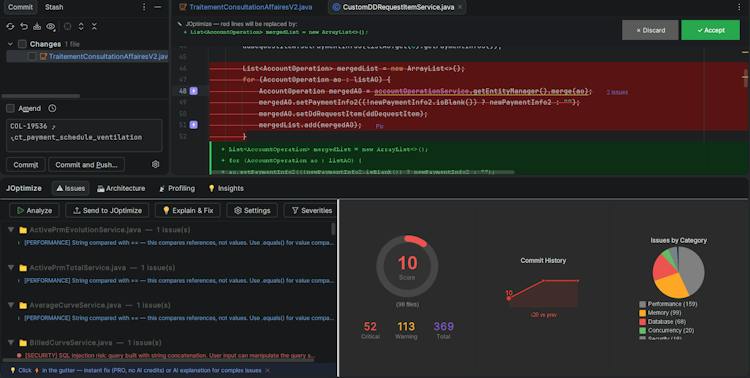Click the commit message input field
The width and height of the screenshot is (750, 378).
tap(84, 135)
